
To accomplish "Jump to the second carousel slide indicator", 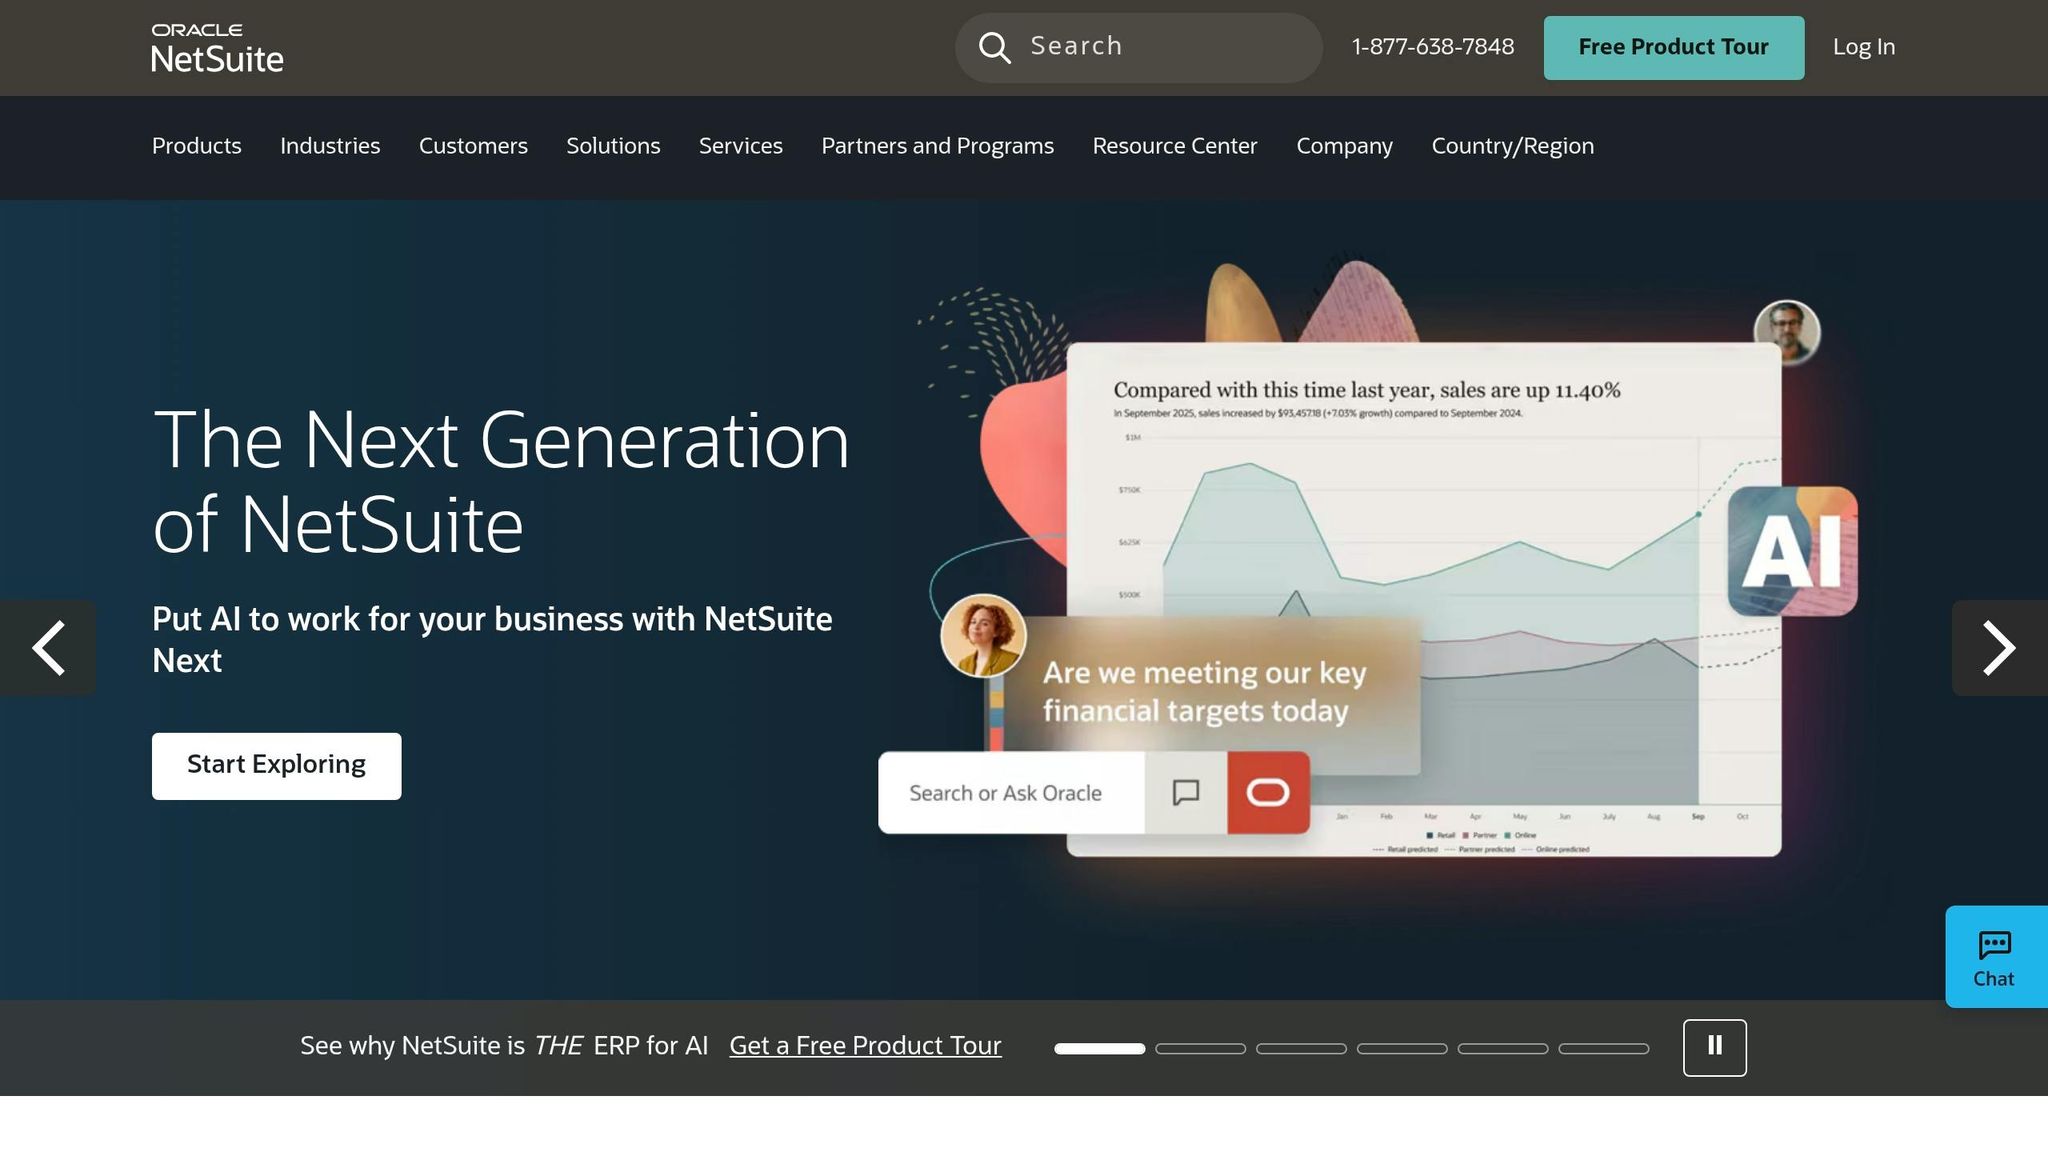I will point(1200,1048).
